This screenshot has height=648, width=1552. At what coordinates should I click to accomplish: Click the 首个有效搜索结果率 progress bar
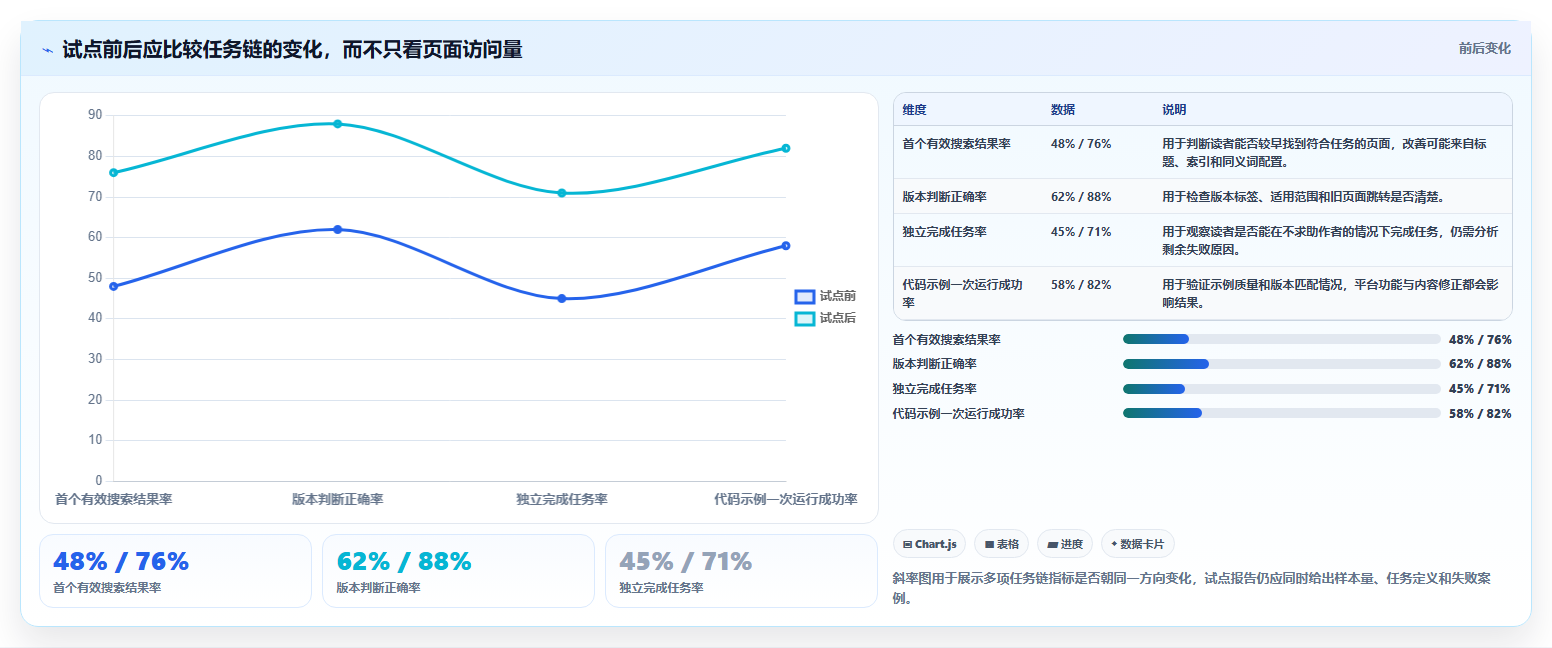[1282, 339]
